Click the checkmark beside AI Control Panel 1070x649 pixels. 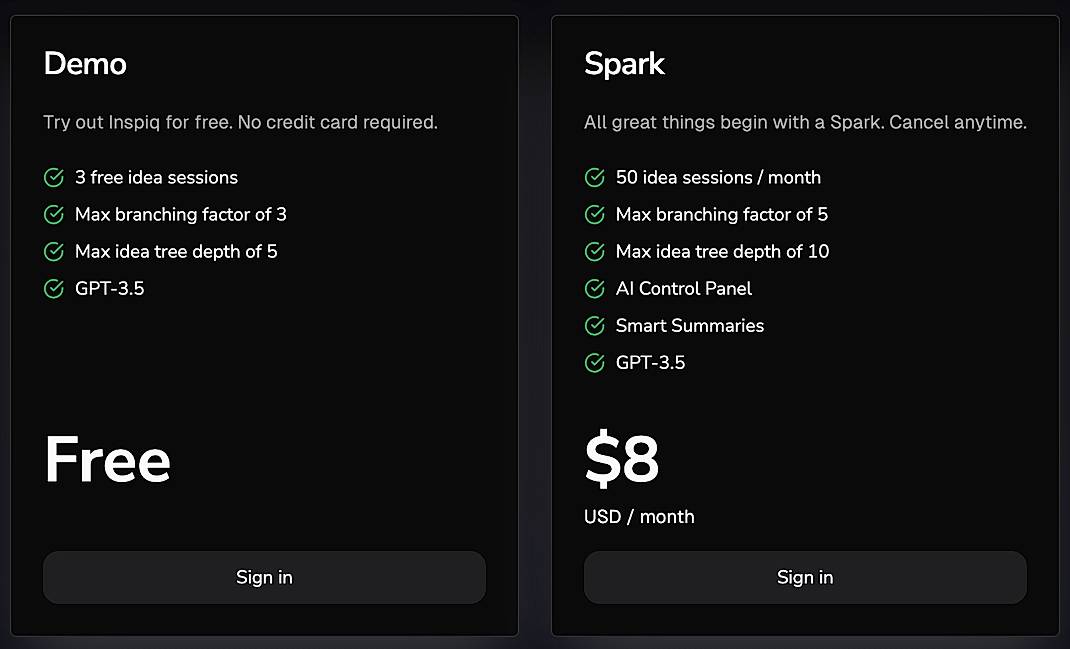pyautogui.click(x=595, y=288)
